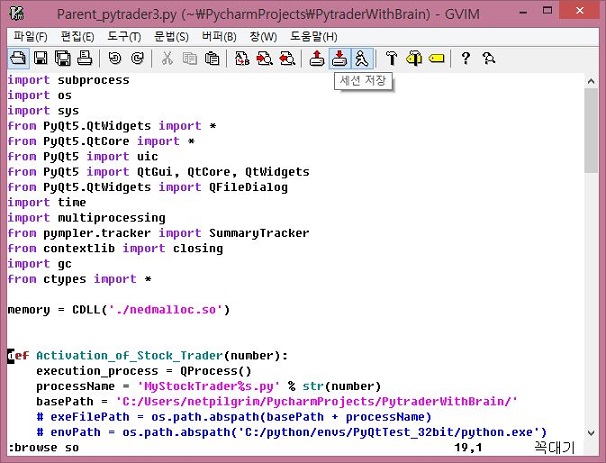This screenshot has width=606, height=463.
Task: Click the './nedmalloc.so' string
Action: [x=165, y=310]
